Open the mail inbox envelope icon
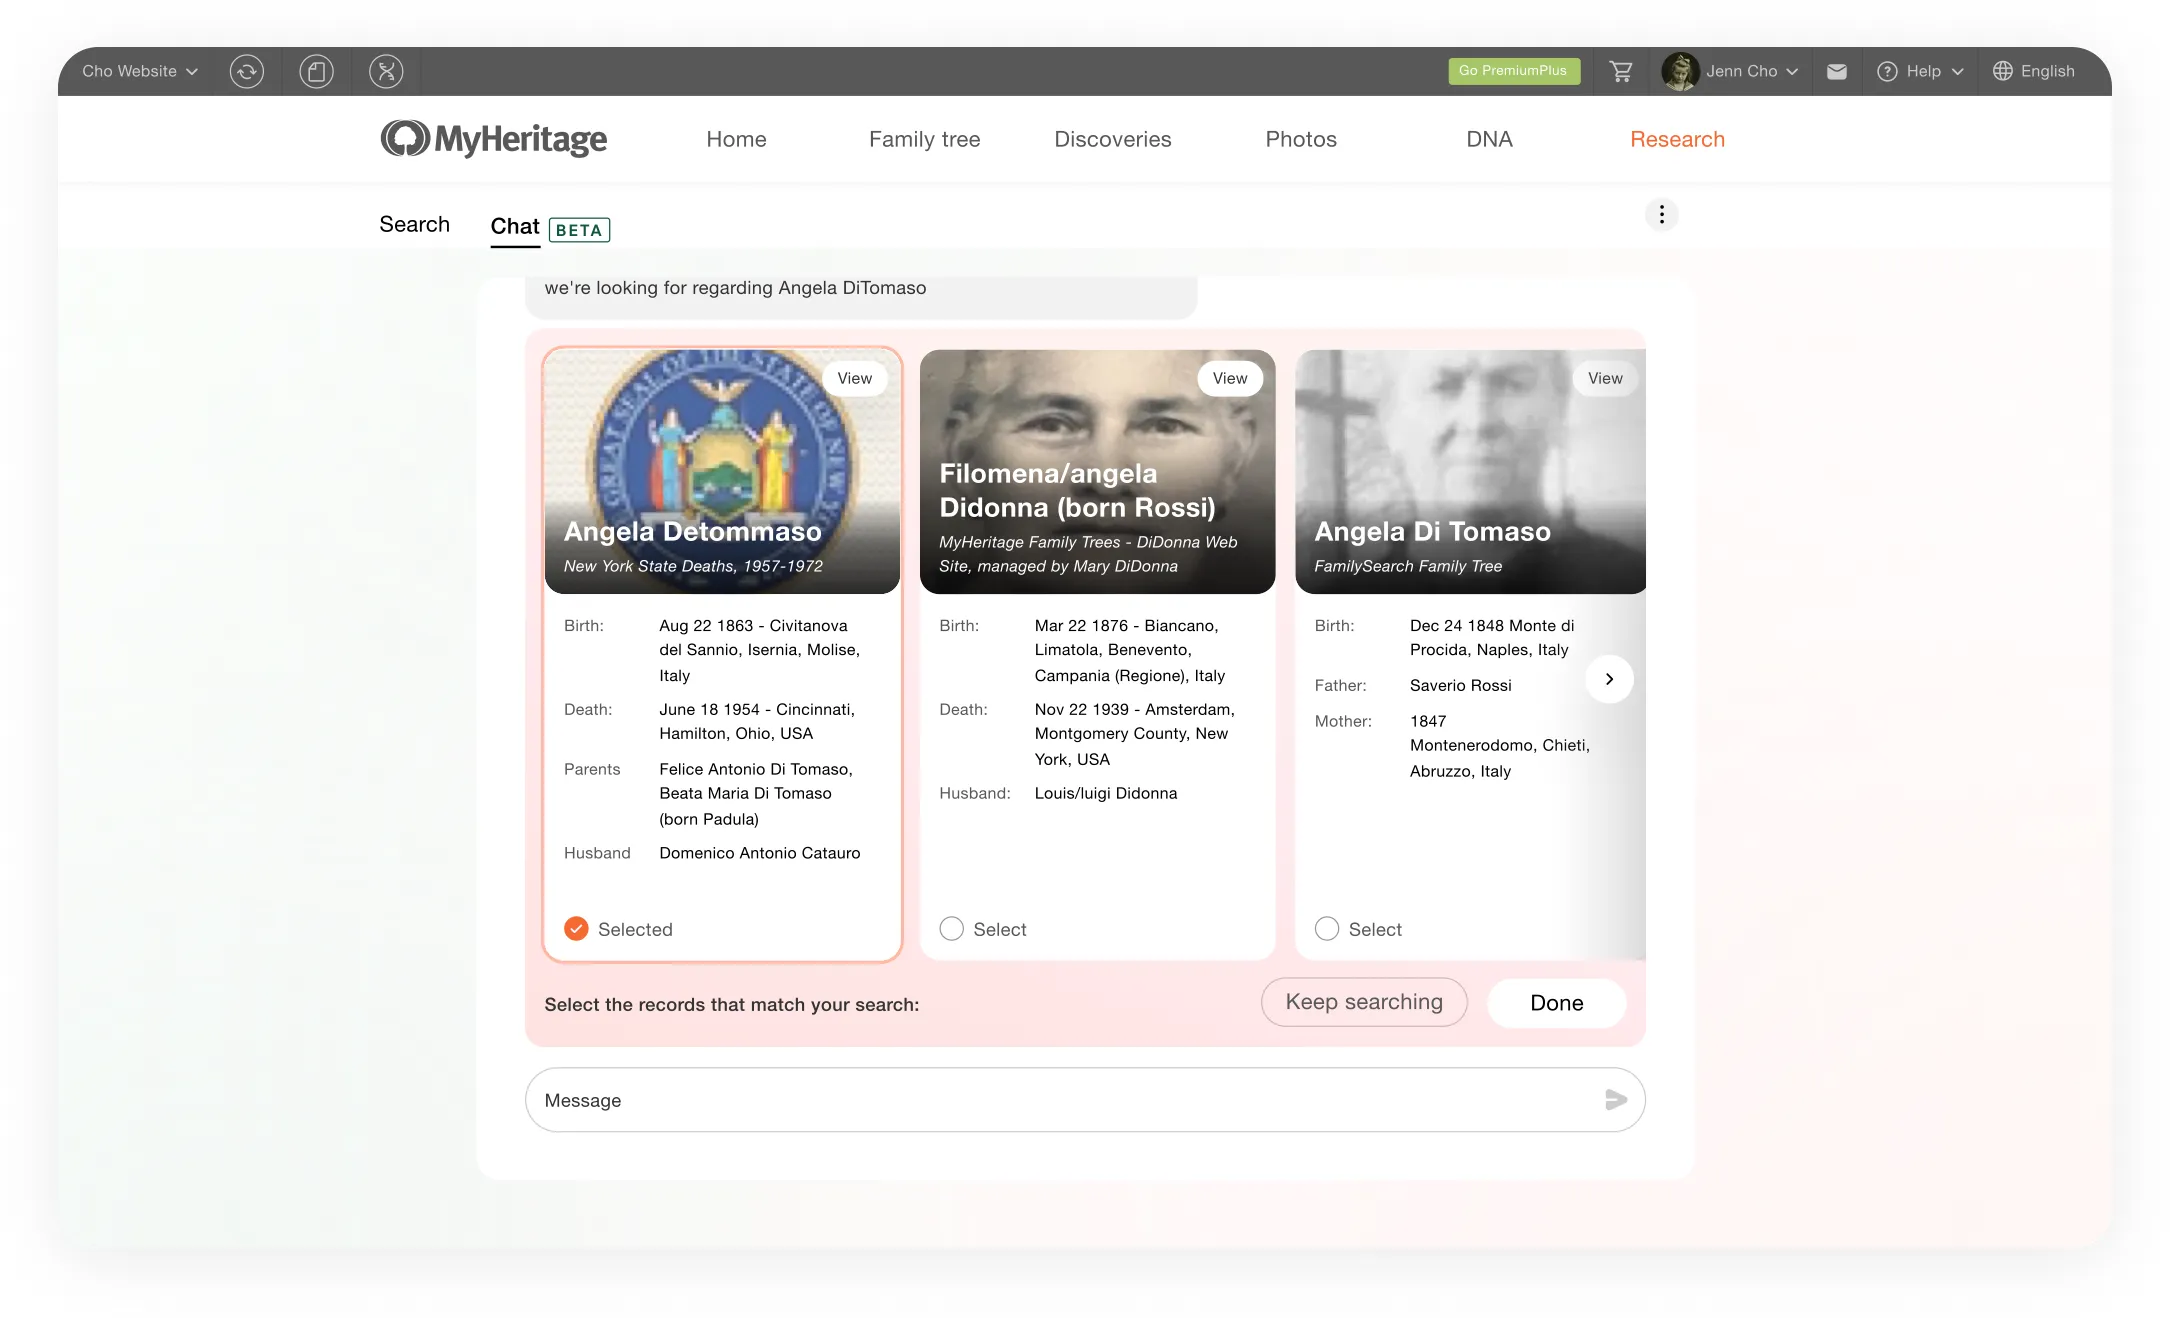The image size is (2170, 1318). [1836, 71]
